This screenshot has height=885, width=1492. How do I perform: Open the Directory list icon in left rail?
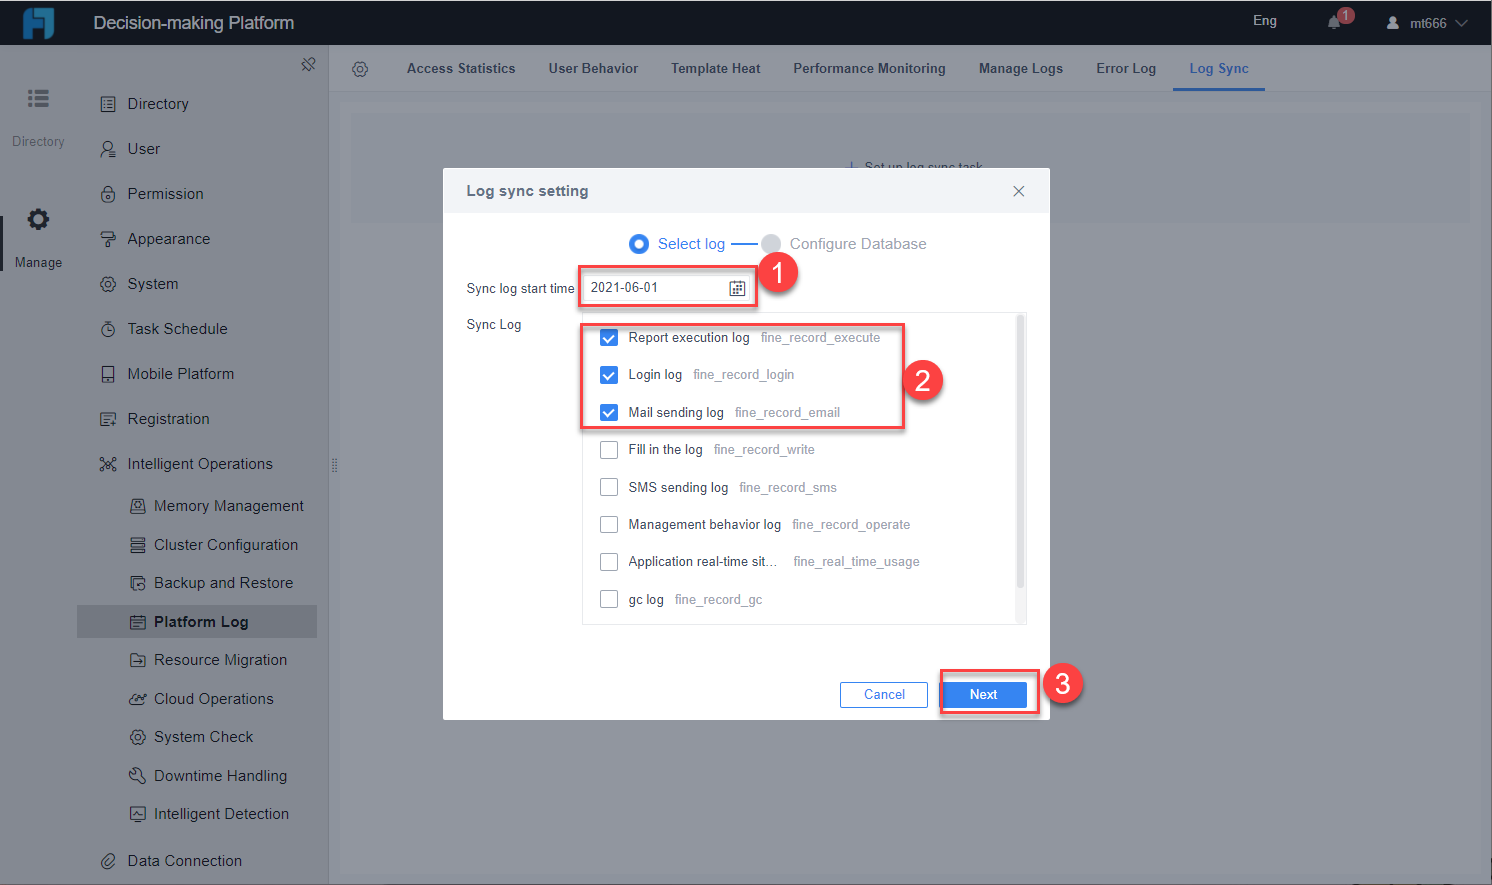pyautogui.click(x=38, y=98)
